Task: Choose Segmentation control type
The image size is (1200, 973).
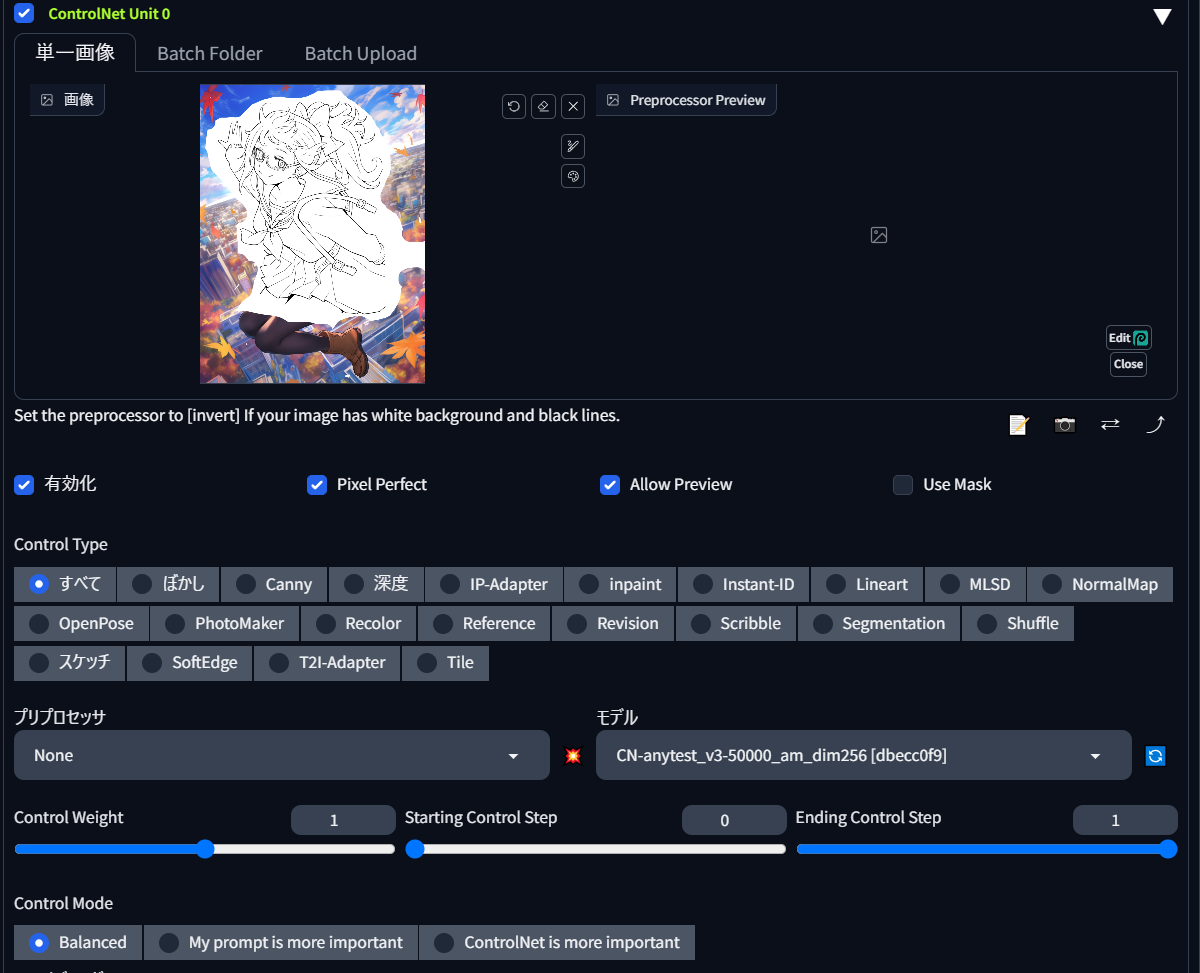Action: pyautogui.click(x=878, y=623)
